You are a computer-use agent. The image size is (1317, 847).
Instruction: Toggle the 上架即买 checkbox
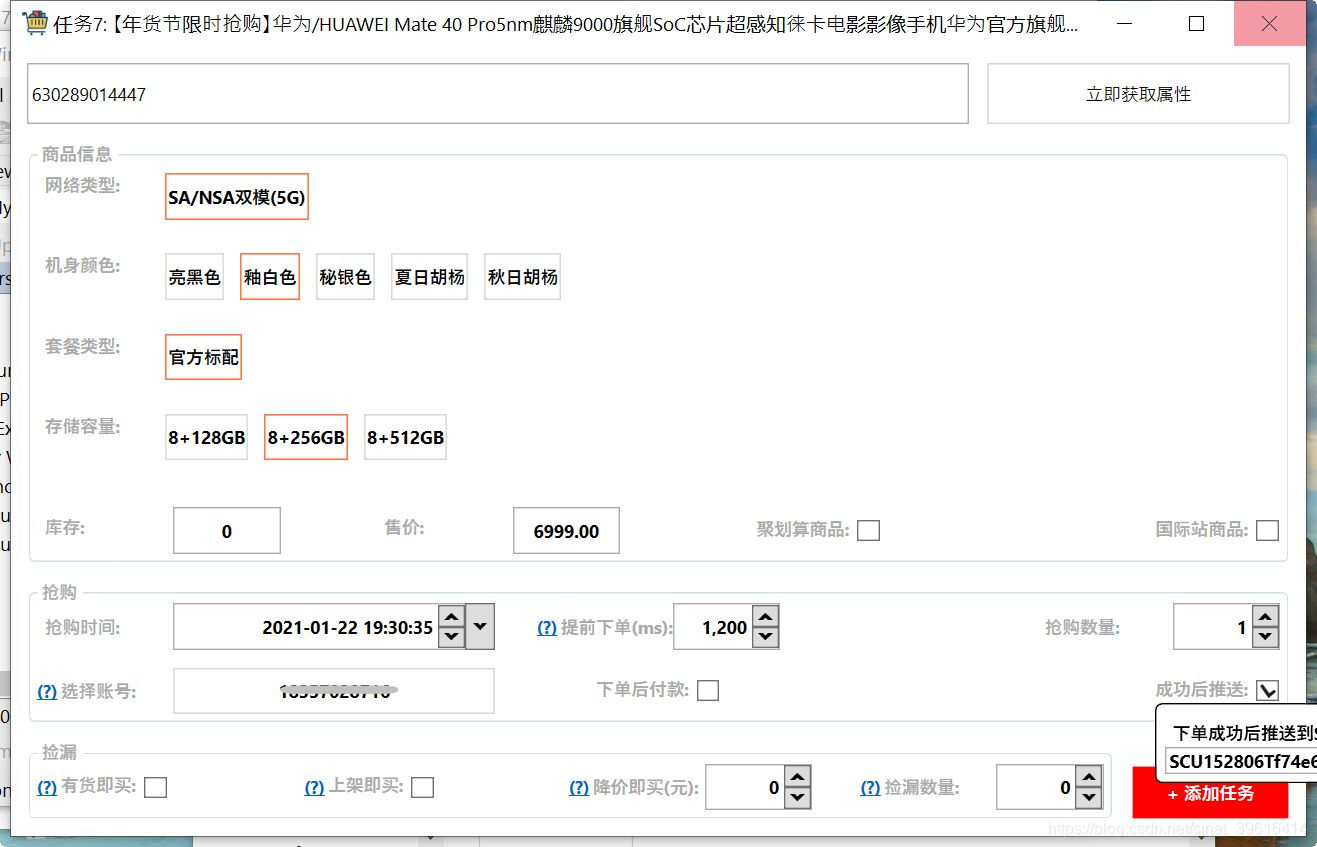(423, 788)
